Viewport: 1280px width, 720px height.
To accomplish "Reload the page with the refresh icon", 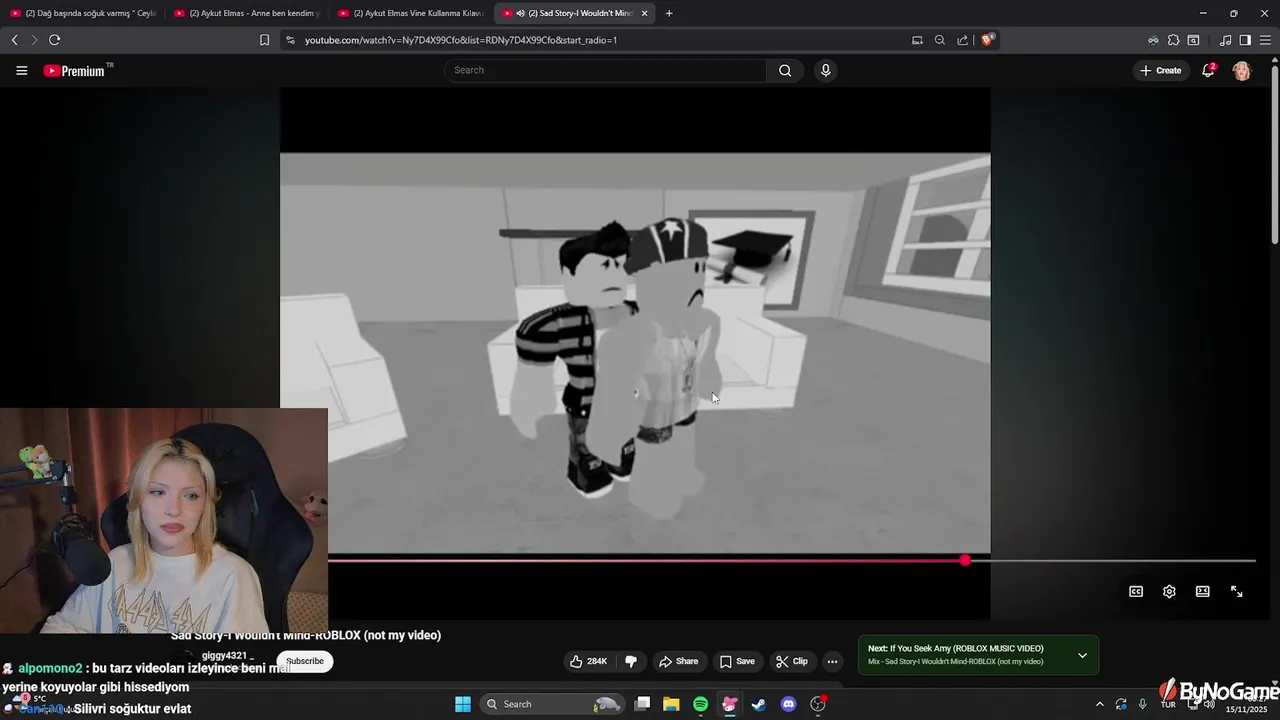I will [x=54, y=40].
